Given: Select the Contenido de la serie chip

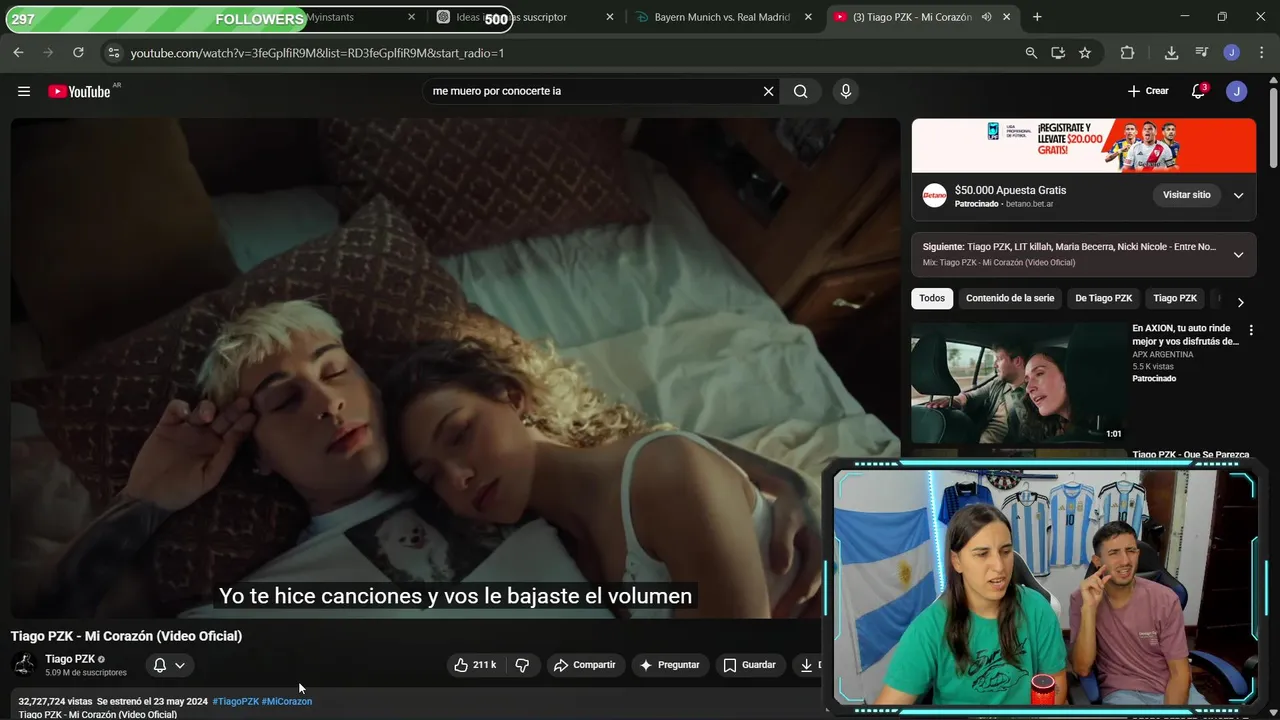Looking at the screenshot, I should pos(1010,298).
